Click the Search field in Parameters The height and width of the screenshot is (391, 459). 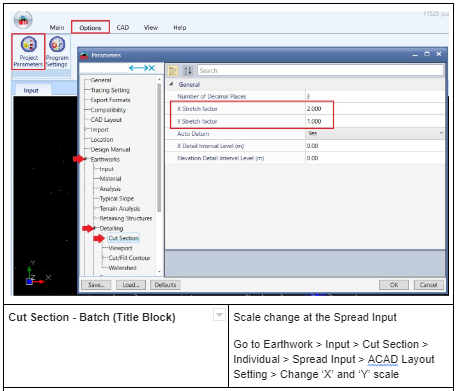coord(320,71)
